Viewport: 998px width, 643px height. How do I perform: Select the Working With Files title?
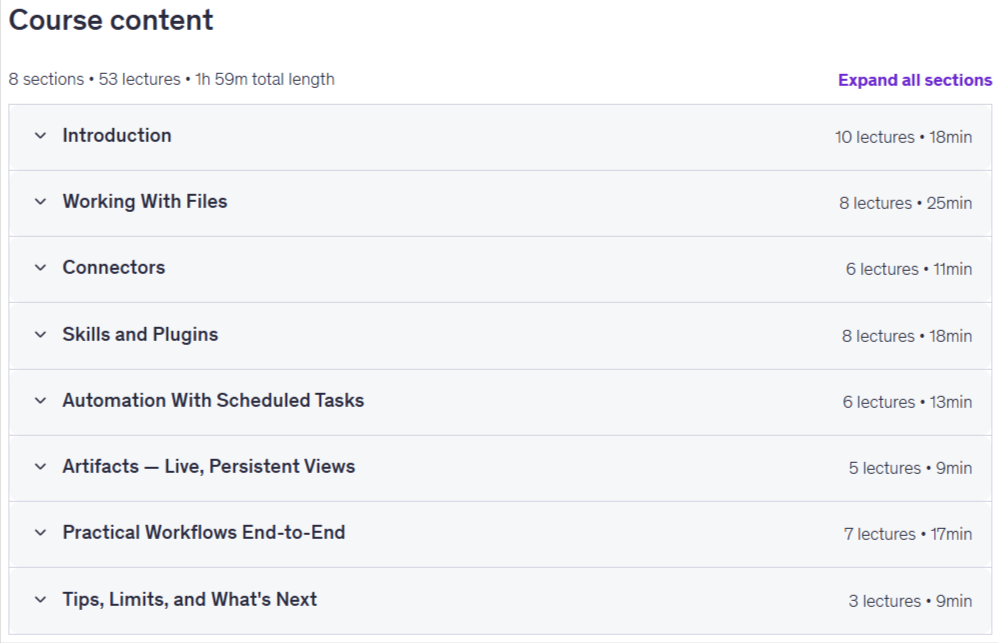coord(144,202)
